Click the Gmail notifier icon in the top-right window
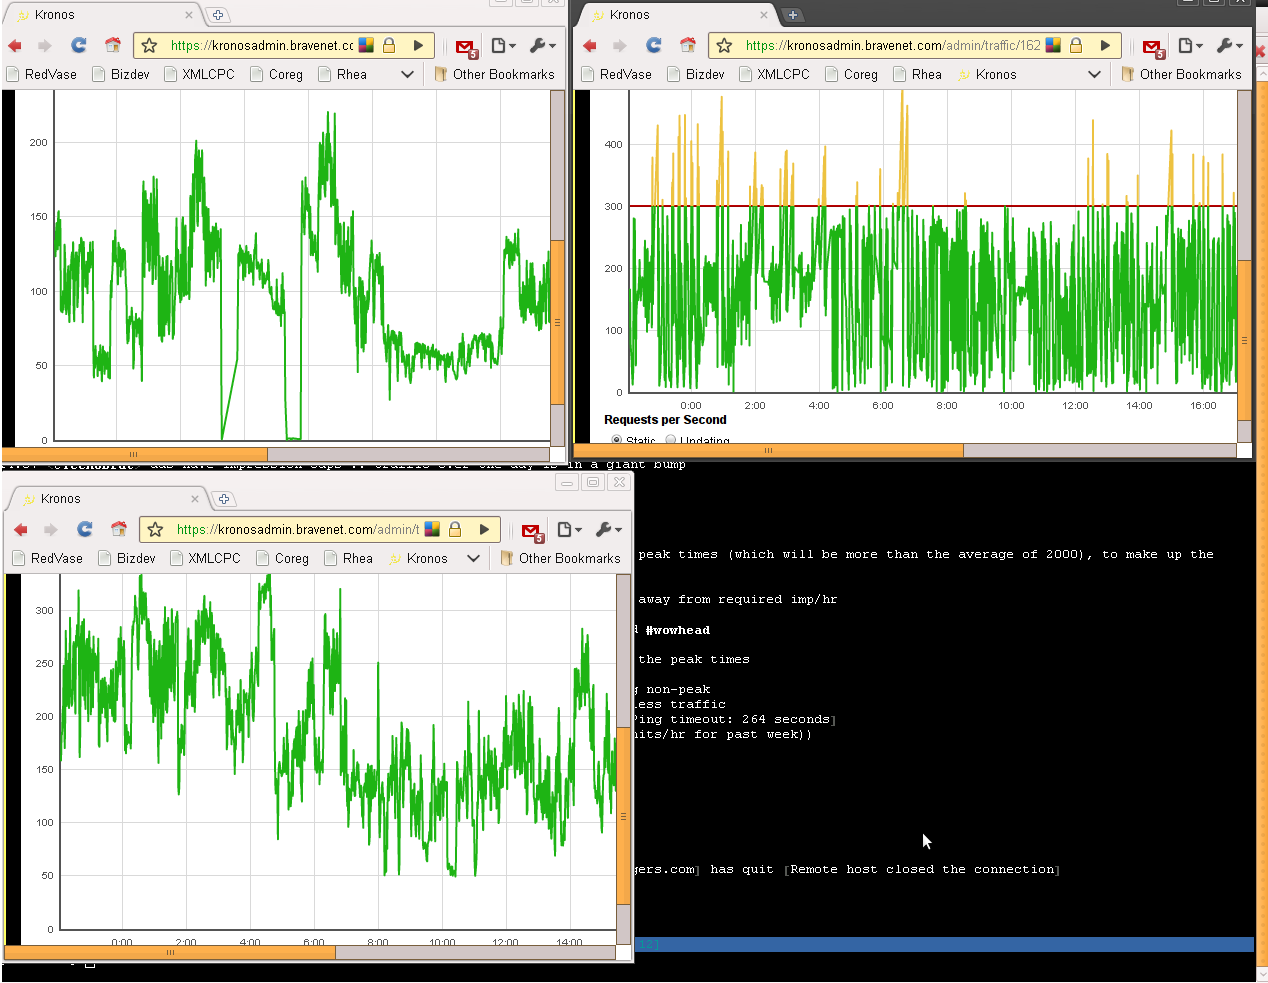The width and height of the screenshot is (1268, 983). tap(1153, 47)
